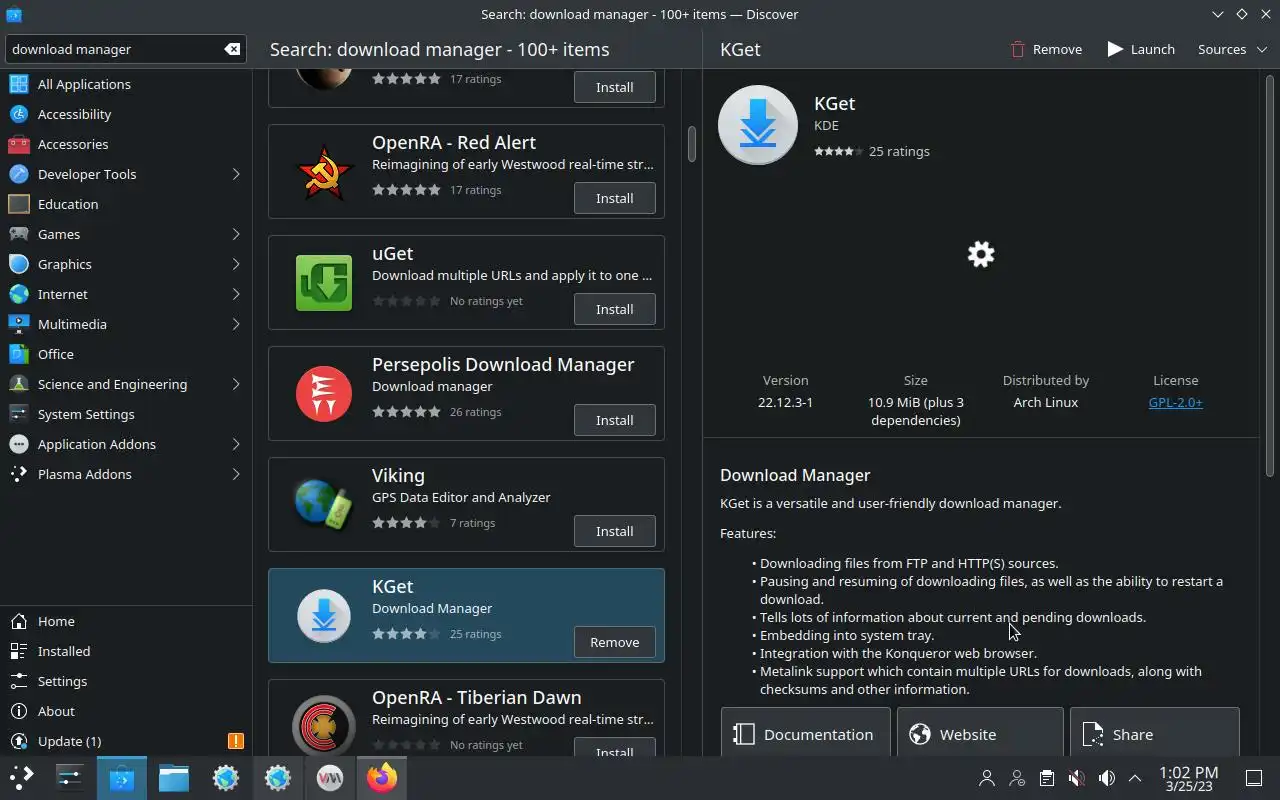Screen dimensions: 1280x800
Task: Open System Settings category
Action: coord(126,414)
